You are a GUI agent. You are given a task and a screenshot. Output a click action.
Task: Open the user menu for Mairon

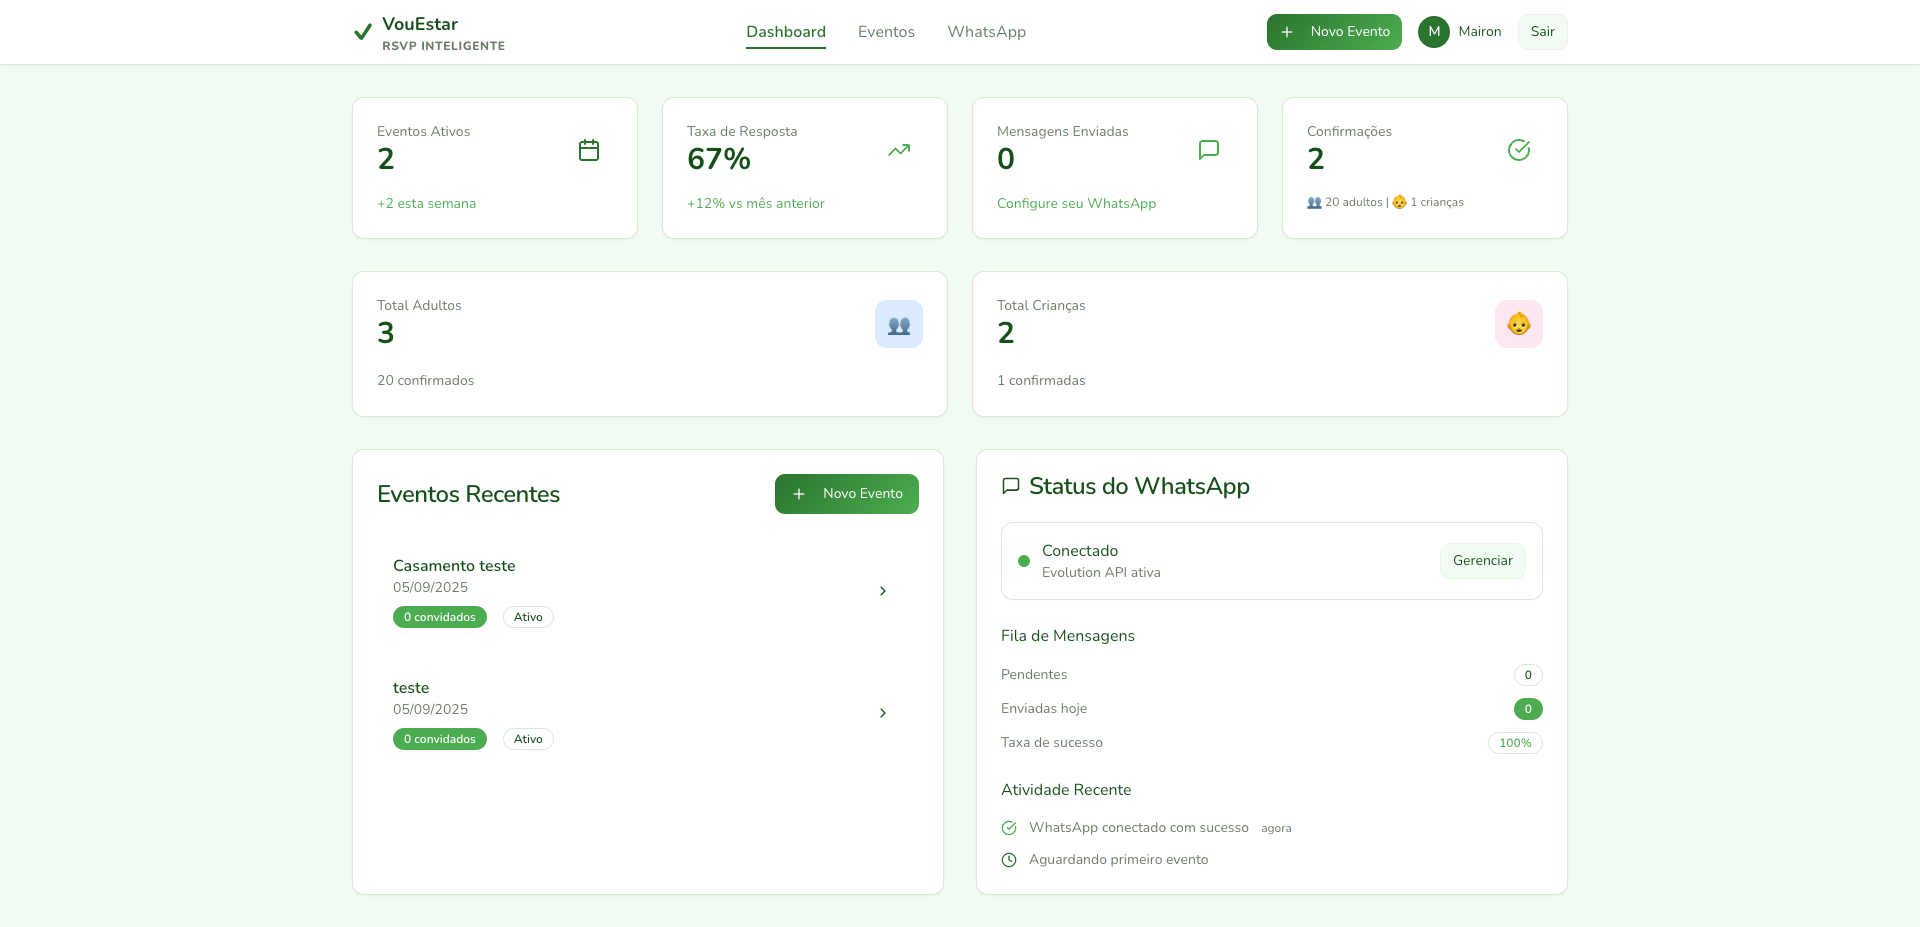coord(1460,32)
